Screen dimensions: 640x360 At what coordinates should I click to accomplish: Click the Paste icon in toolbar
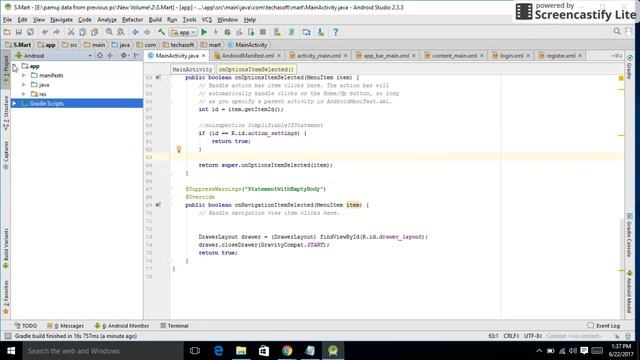(x=95, y=32)
